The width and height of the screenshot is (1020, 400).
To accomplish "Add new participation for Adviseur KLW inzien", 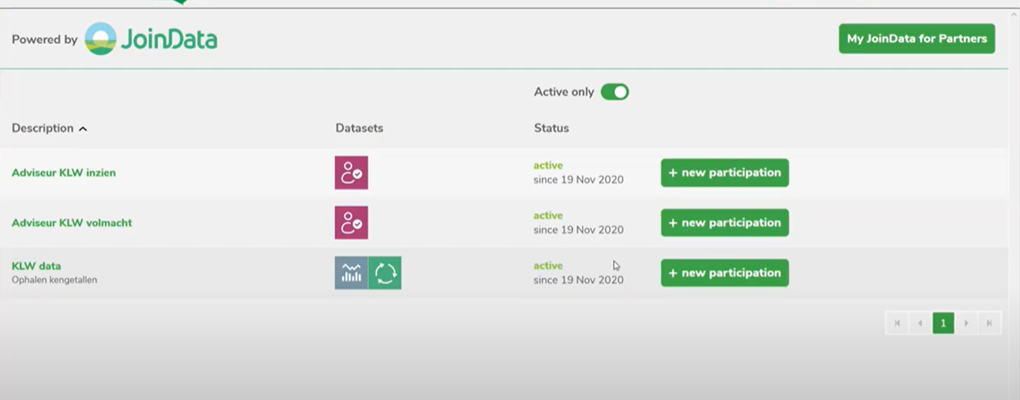I will point(724,173).
